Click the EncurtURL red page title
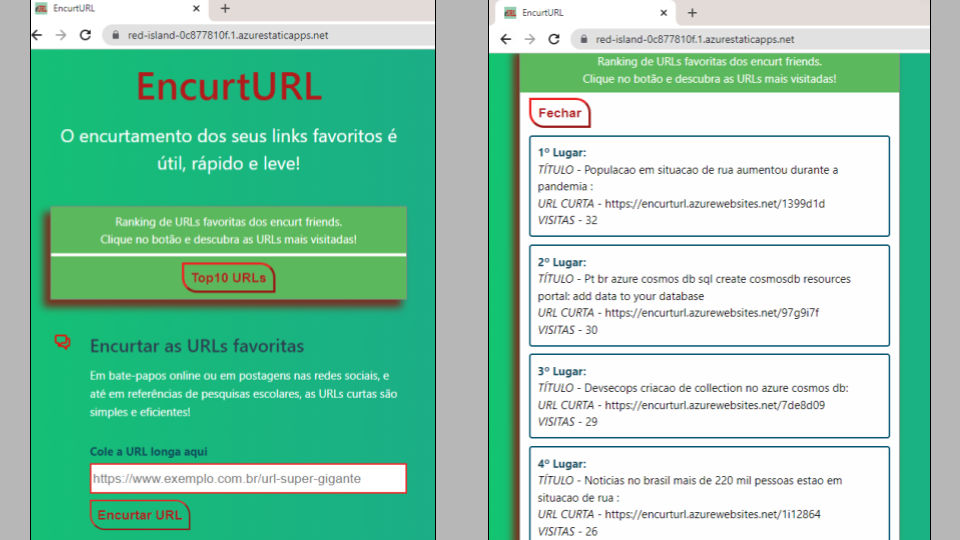Screen dimensions: 960x540 tap(229, 86)
